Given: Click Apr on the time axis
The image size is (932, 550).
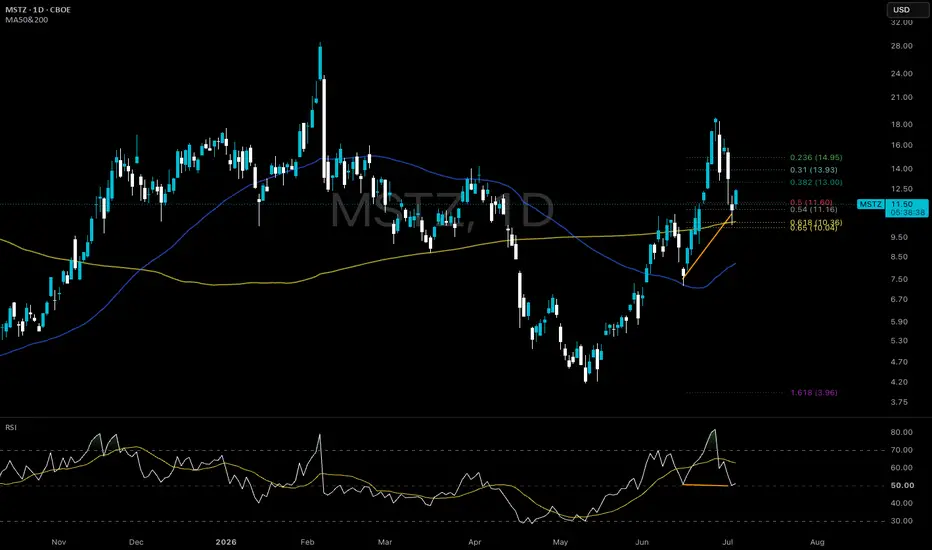Looking at the screenshot, I should click(x=474, y=542).
